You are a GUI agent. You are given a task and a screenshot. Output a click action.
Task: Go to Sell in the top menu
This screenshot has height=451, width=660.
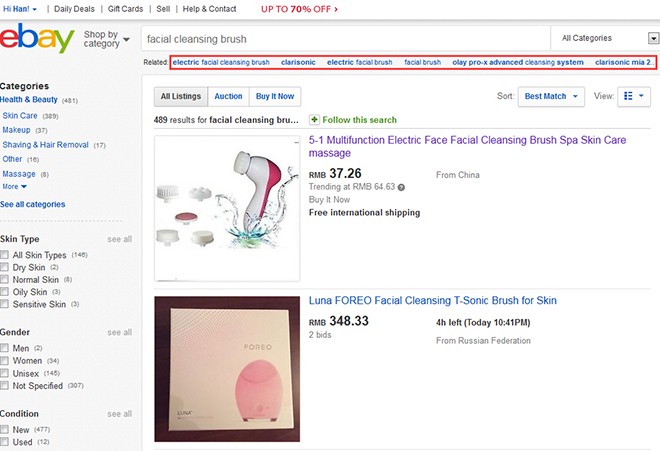click(x=163, y=9)
